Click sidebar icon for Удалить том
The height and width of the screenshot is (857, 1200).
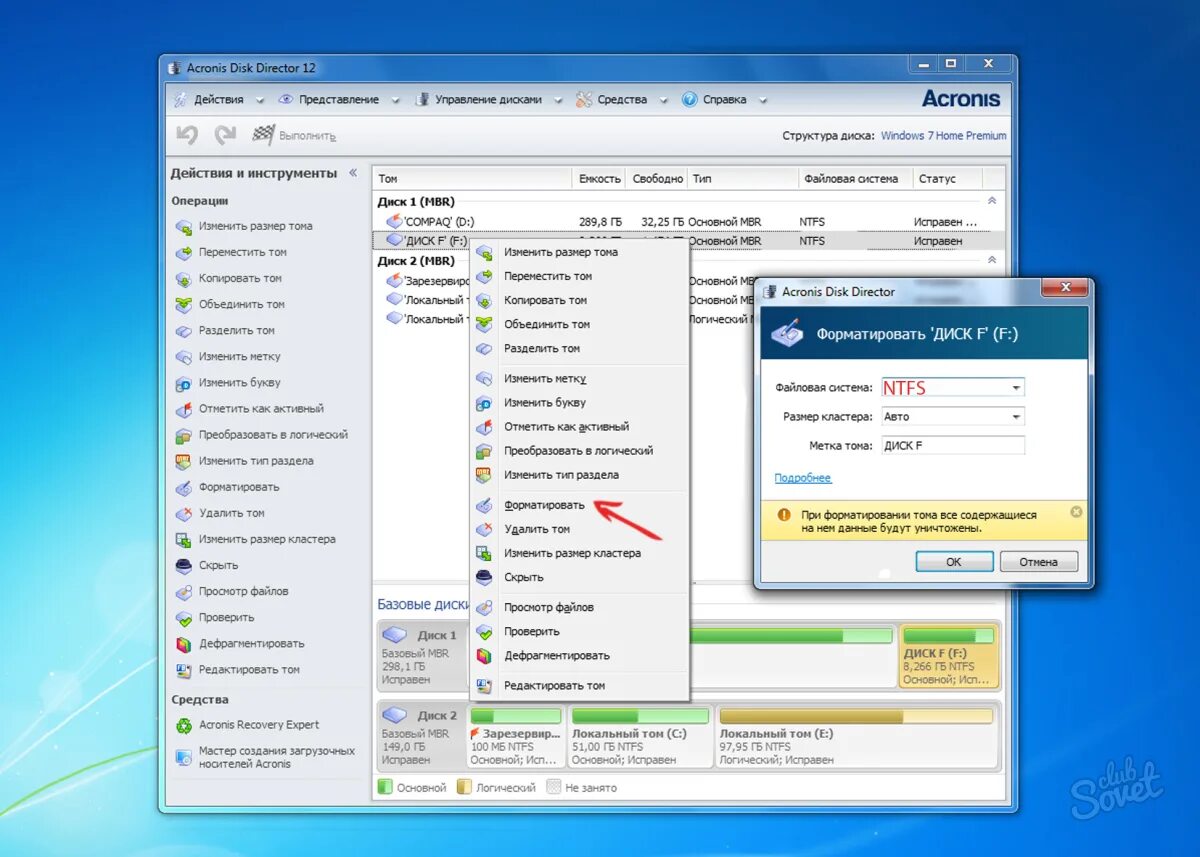(183, 514)
